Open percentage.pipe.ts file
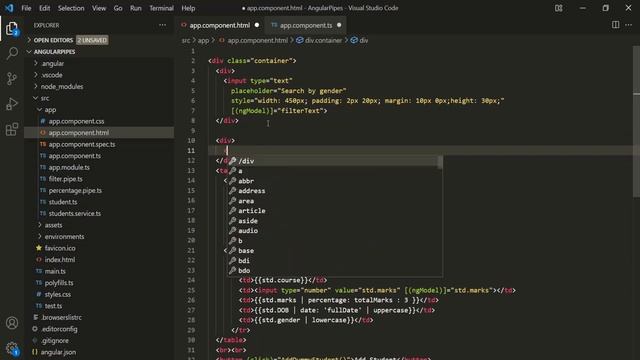 pyautogui.click(x=75, y=190)
